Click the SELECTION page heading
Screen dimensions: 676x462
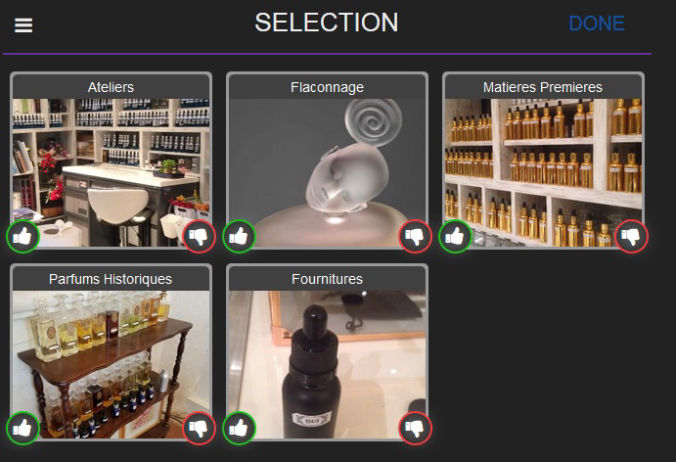(326, 22)
